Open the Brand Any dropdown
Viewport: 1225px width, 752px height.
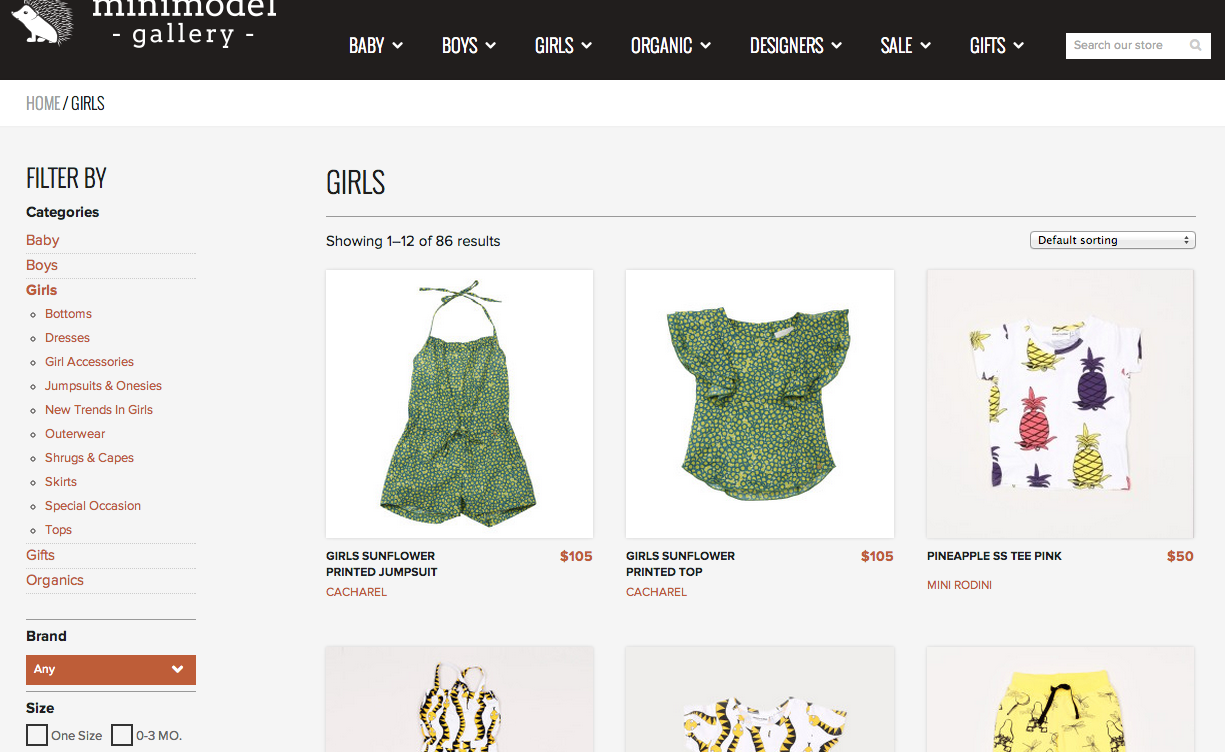(x=111, y=669)
